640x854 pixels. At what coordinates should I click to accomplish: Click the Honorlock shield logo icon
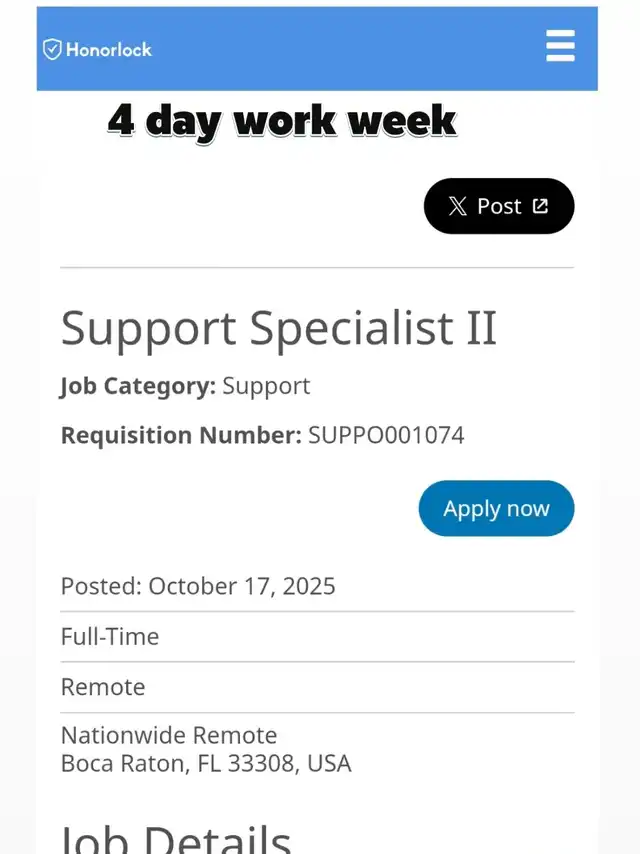52,49
